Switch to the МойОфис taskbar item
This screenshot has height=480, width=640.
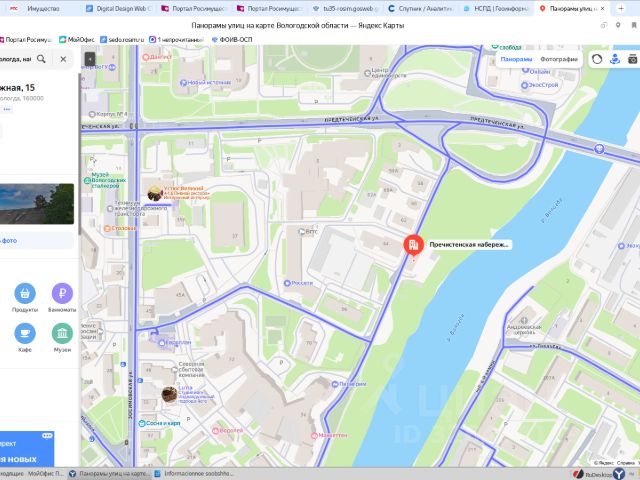click(33, 473)
